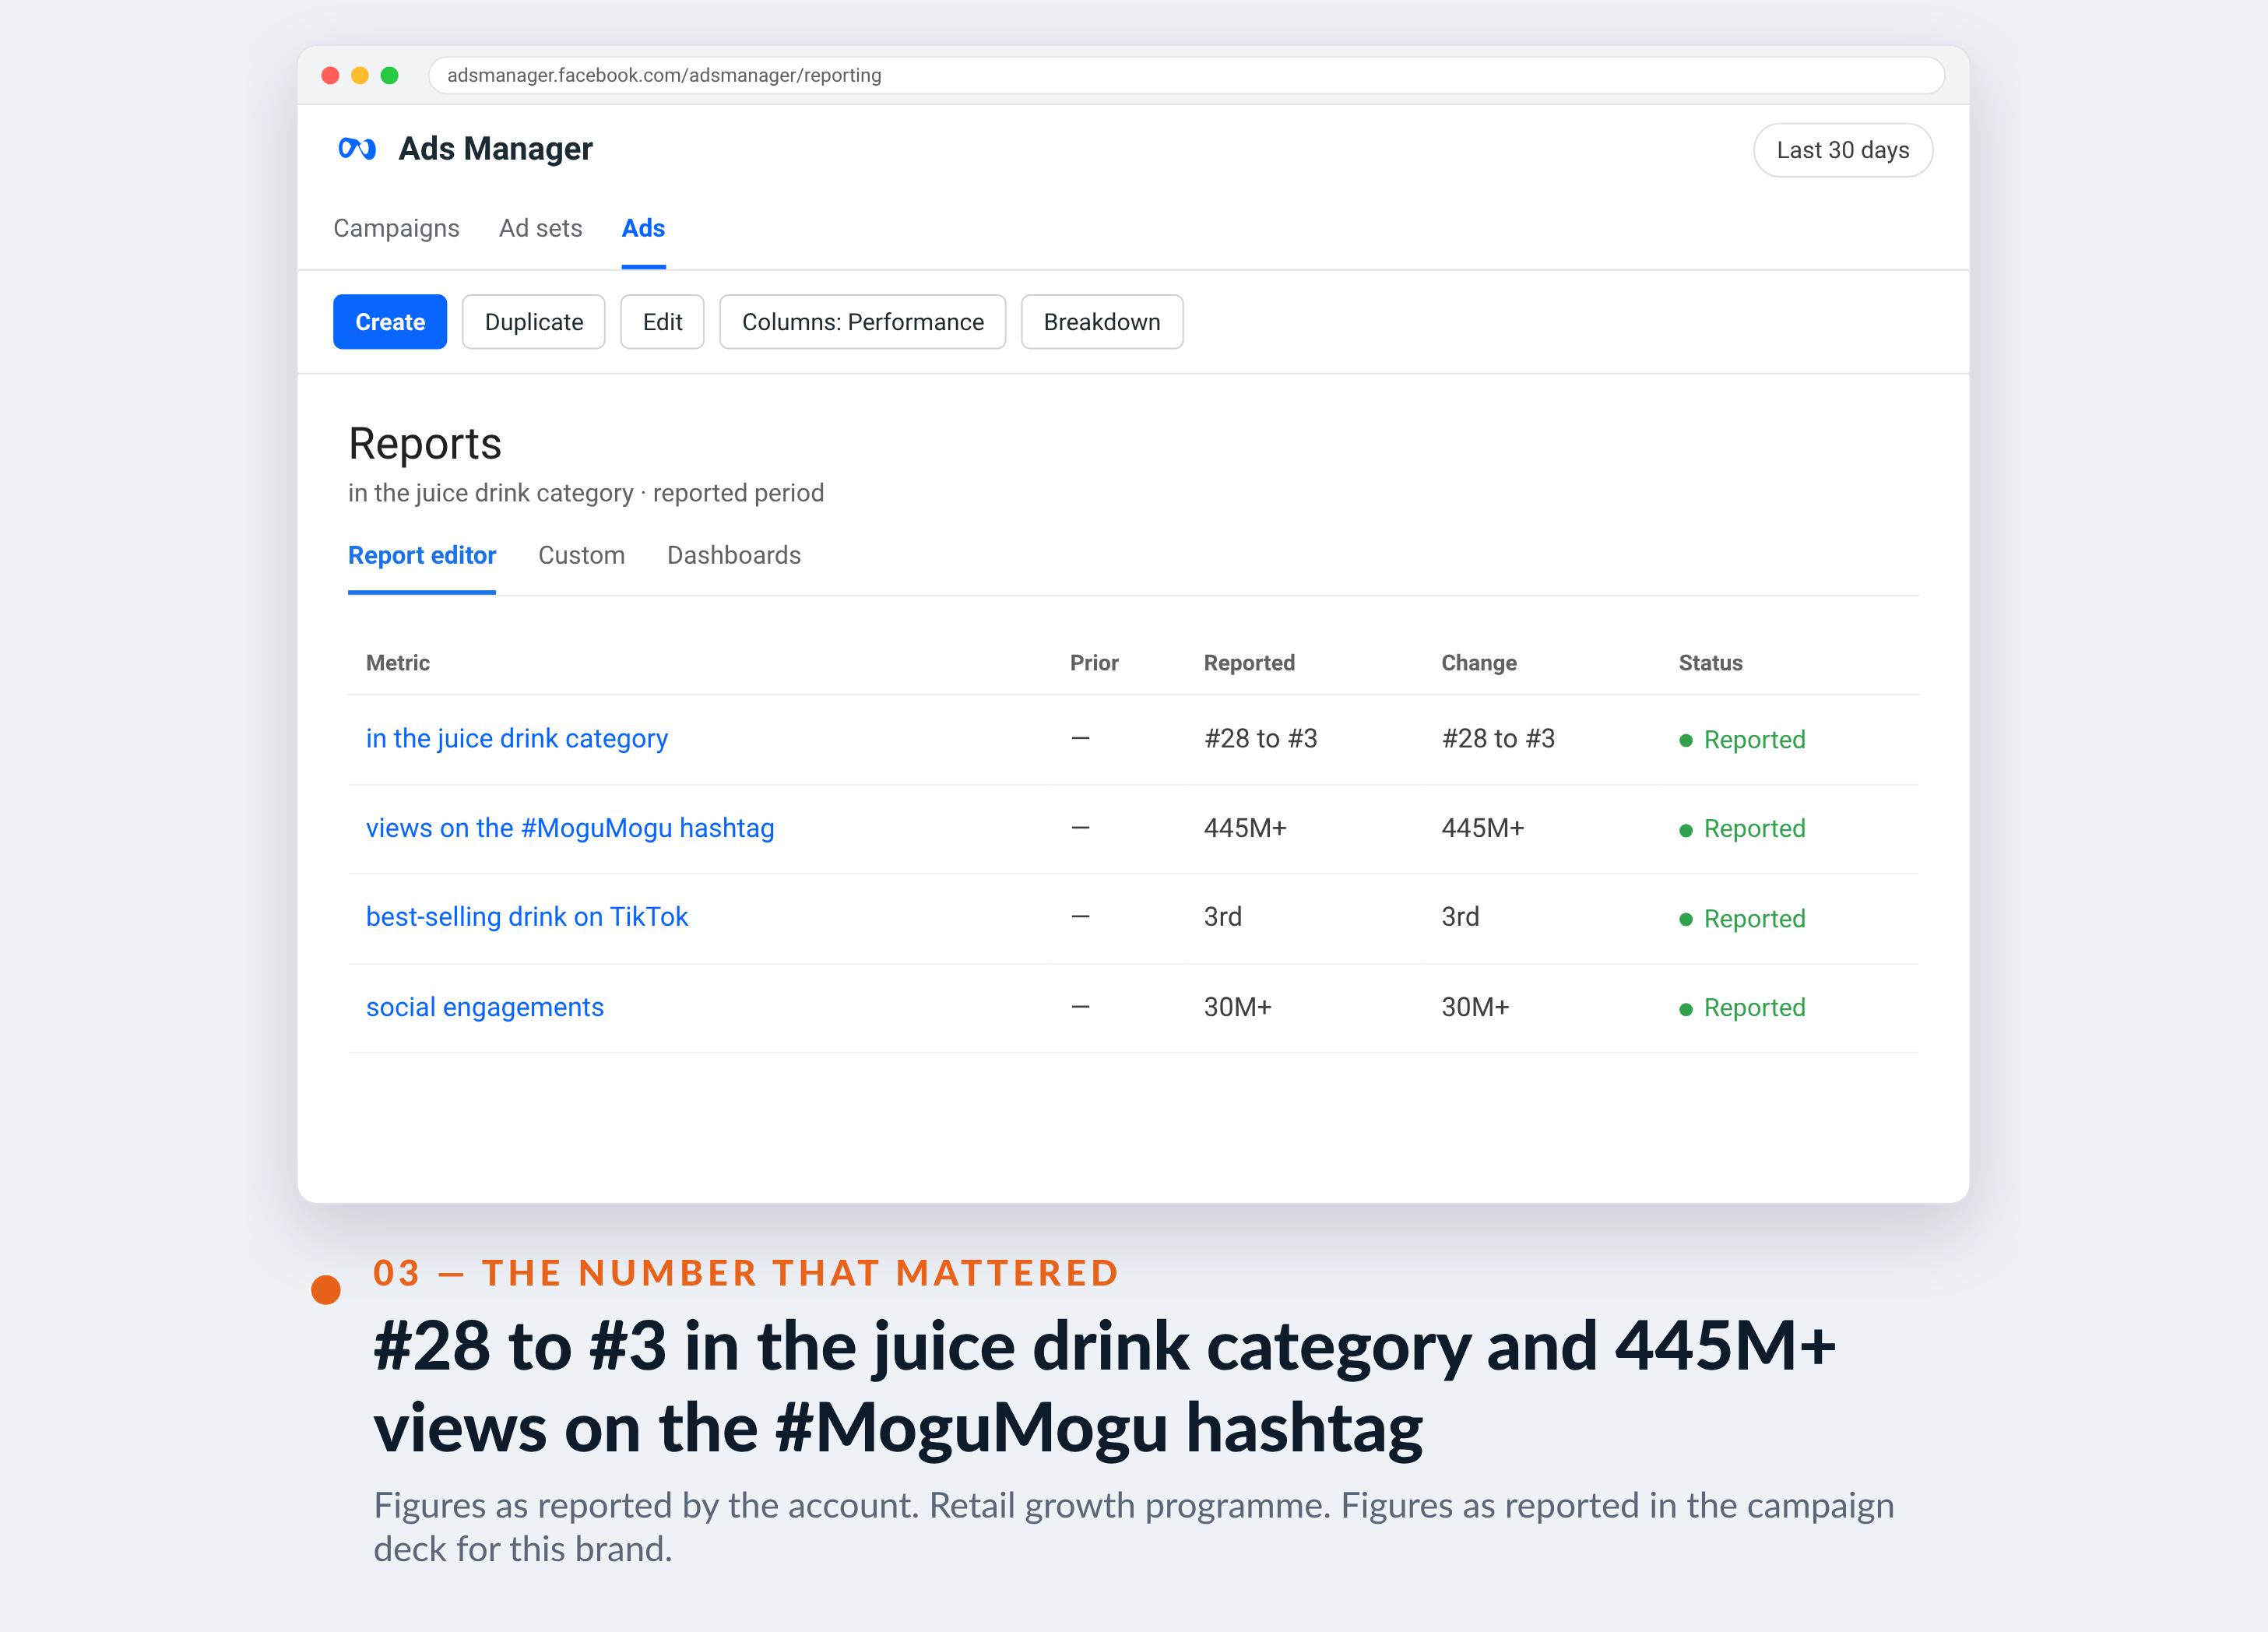
Task: Click the 3rd value in Reported column
Action: coord(1222,918)
